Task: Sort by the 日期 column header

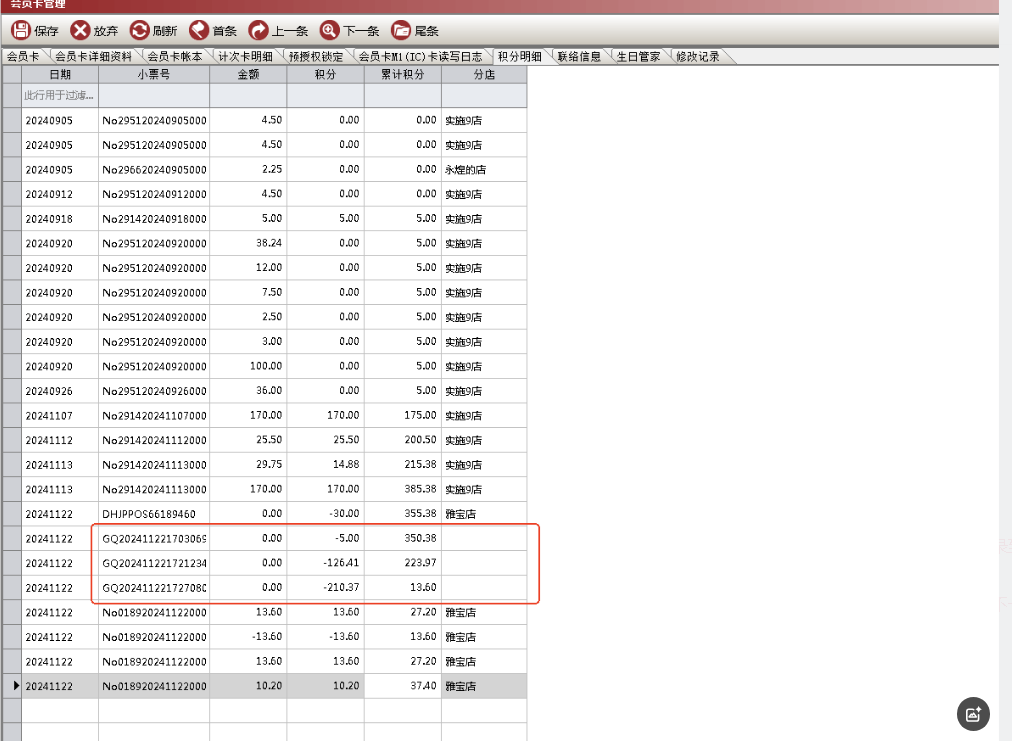Action: coord(60,75)
